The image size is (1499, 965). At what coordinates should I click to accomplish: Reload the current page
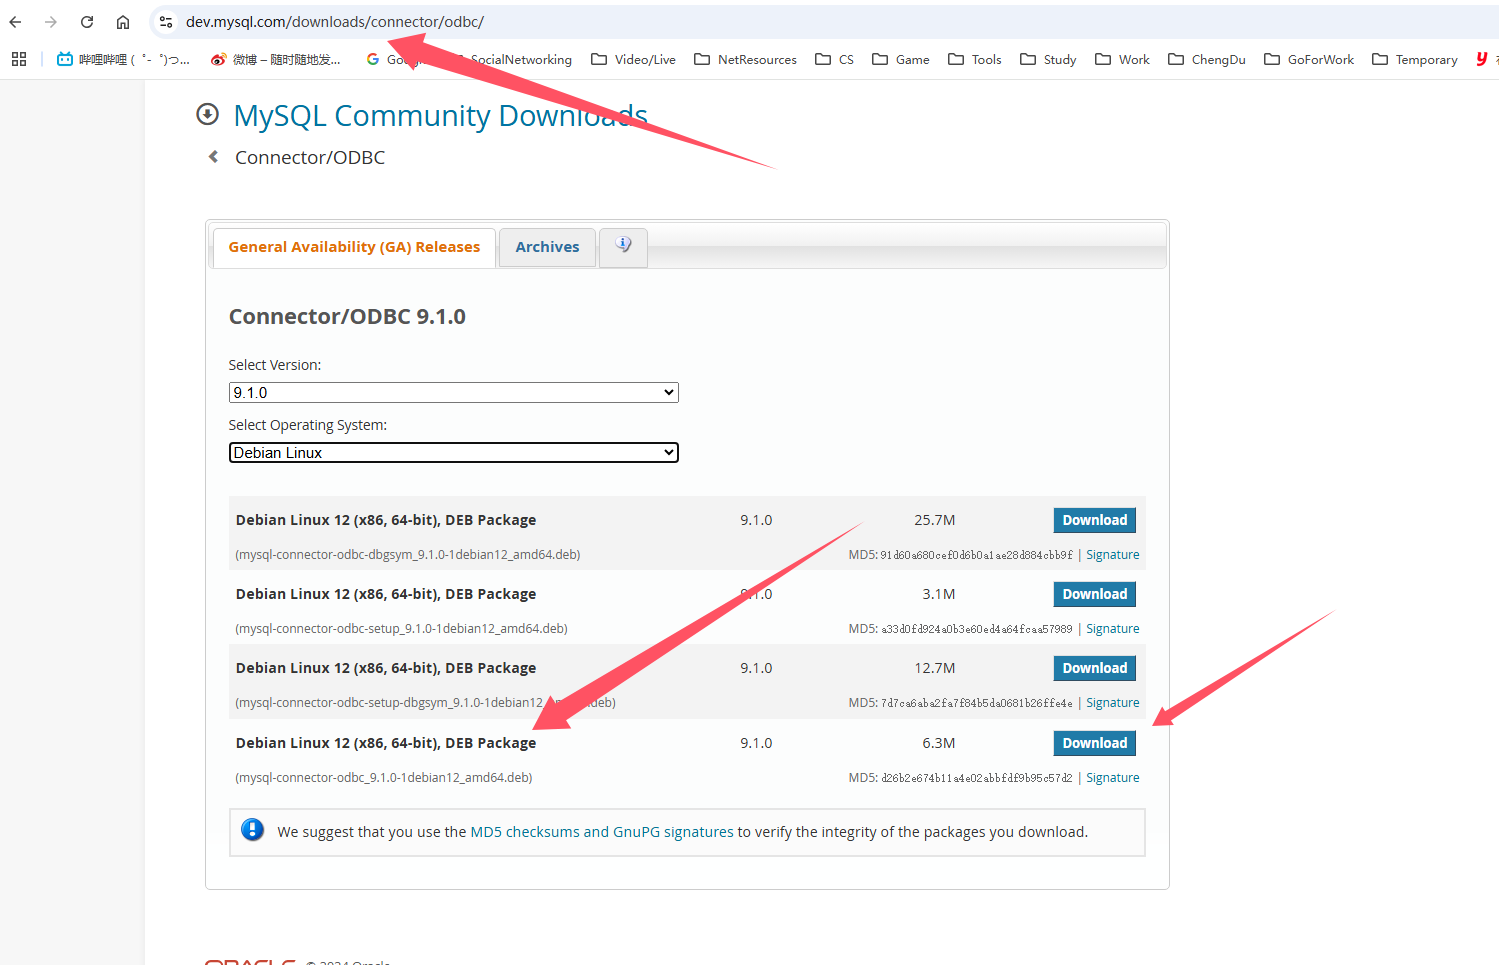(x=87, y=22)
